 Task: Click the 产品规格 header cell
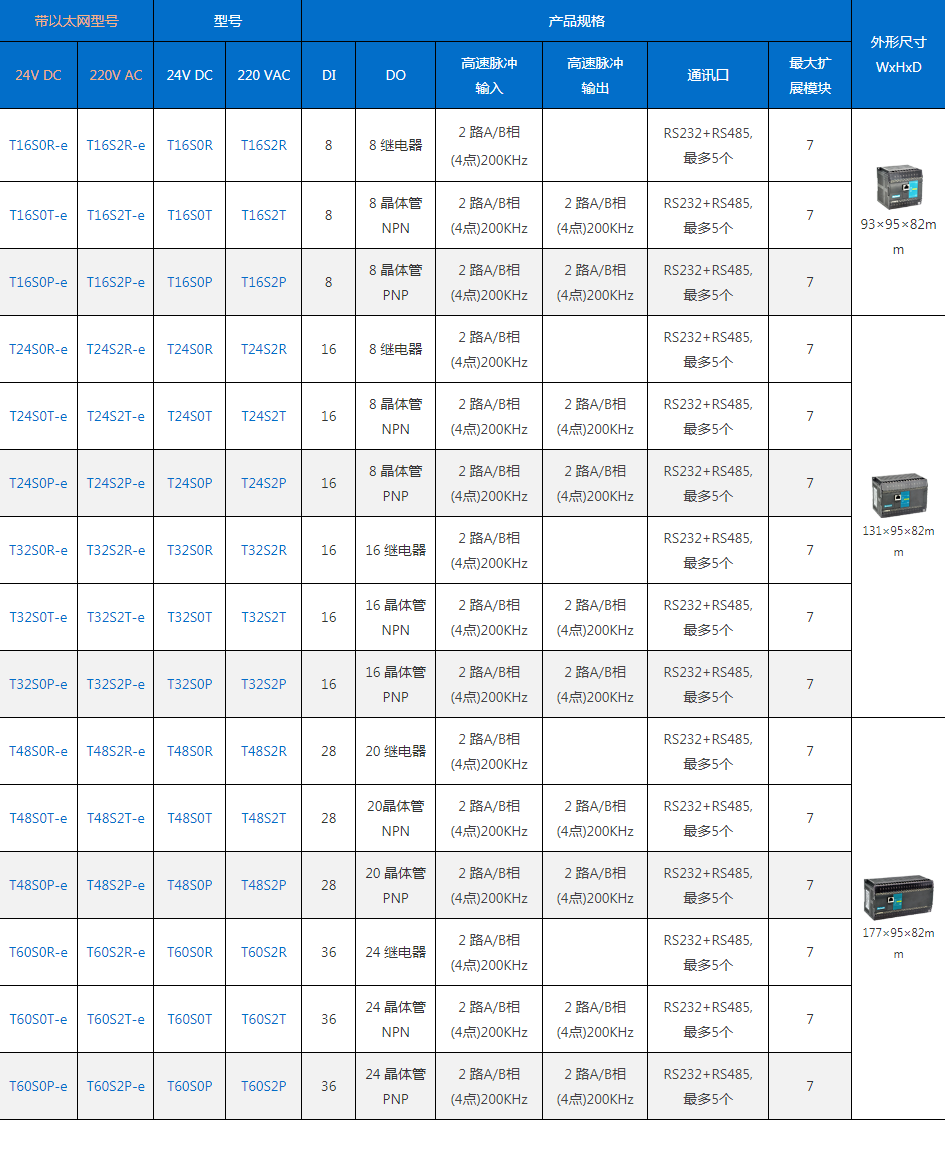point(576,21)
